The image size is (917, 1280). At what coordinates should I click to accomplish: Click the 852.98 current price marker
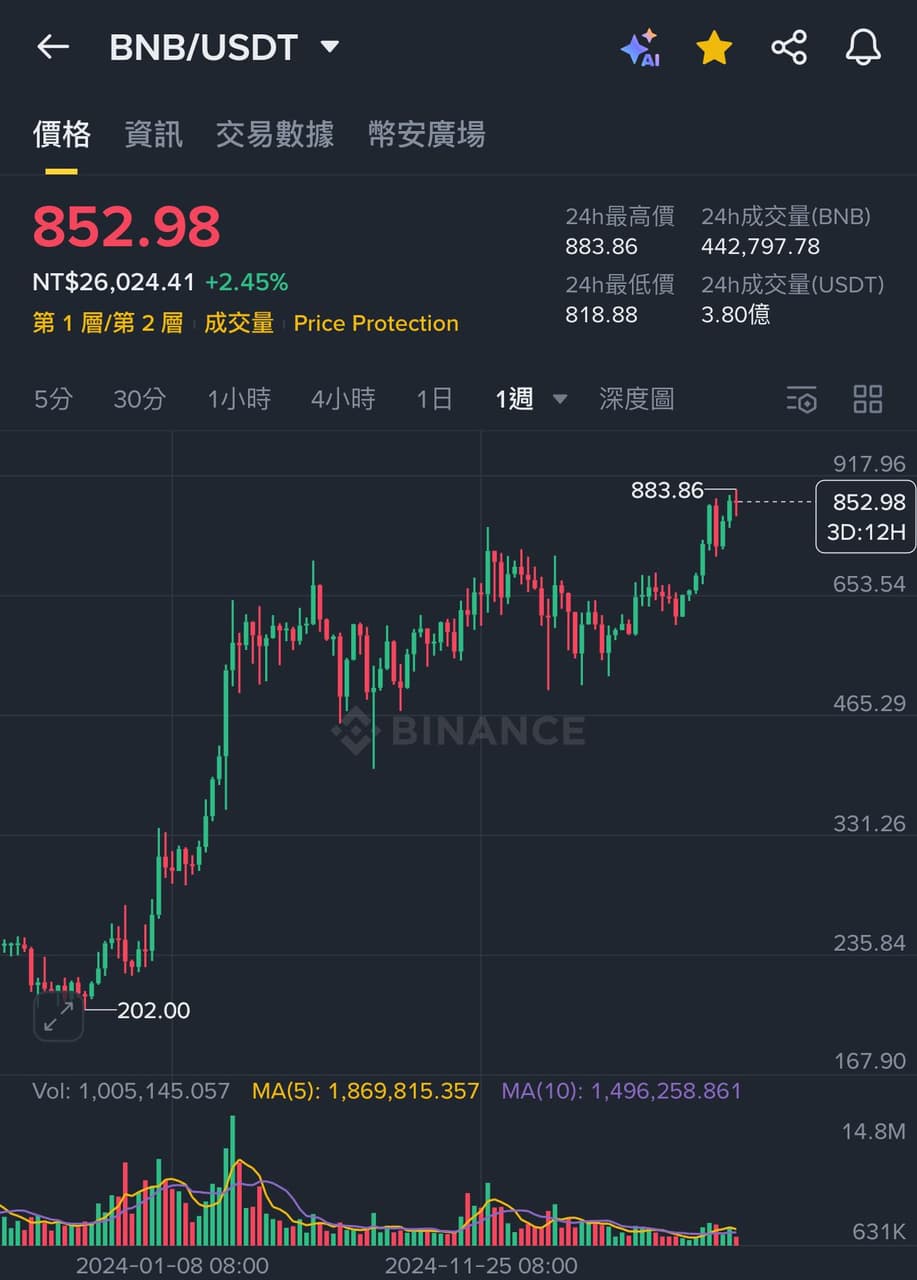tap(866, 516)
